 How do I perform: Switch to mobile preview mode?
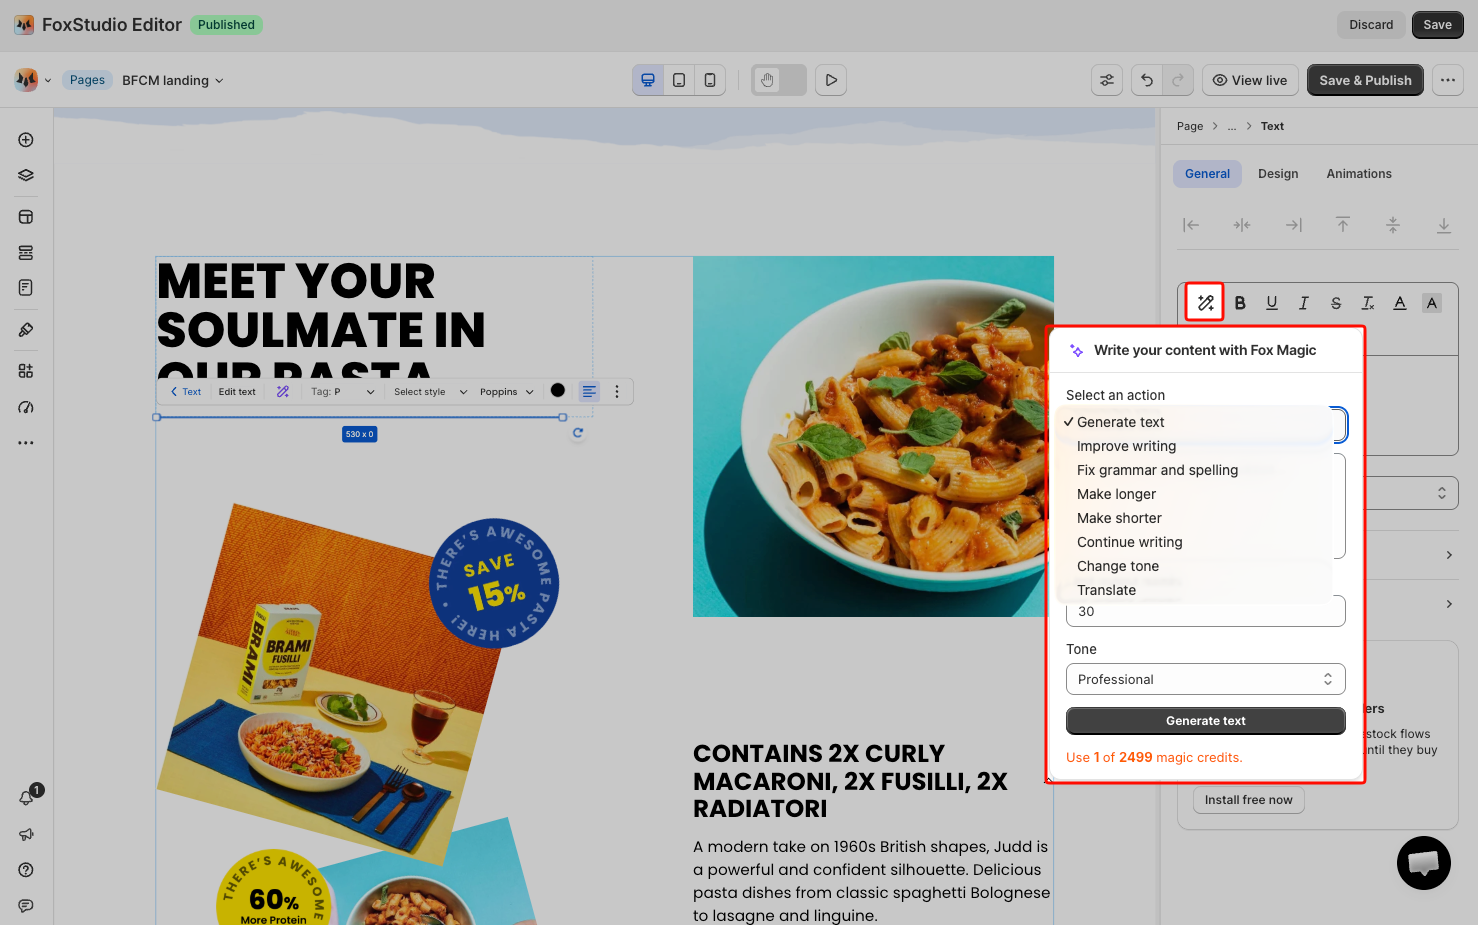pos(710,80)
